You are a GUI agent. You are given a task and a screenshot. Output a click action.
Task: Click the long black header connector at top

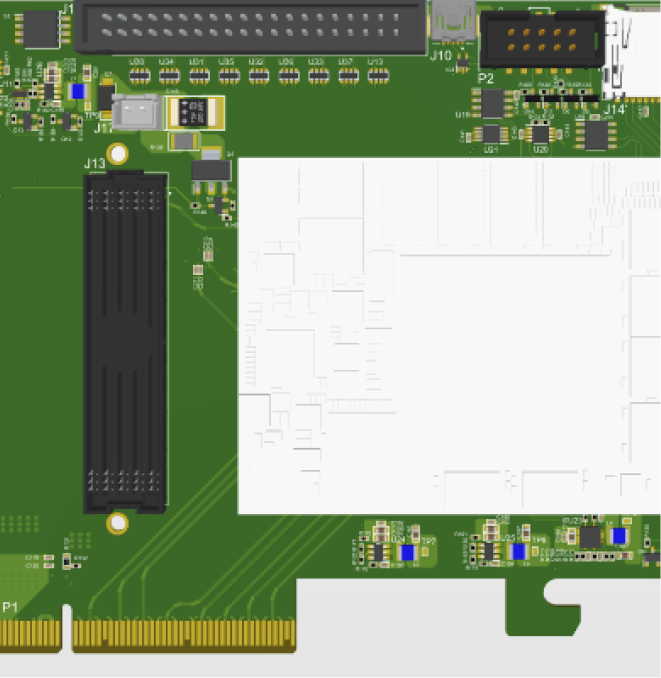[x=250, y=25]
